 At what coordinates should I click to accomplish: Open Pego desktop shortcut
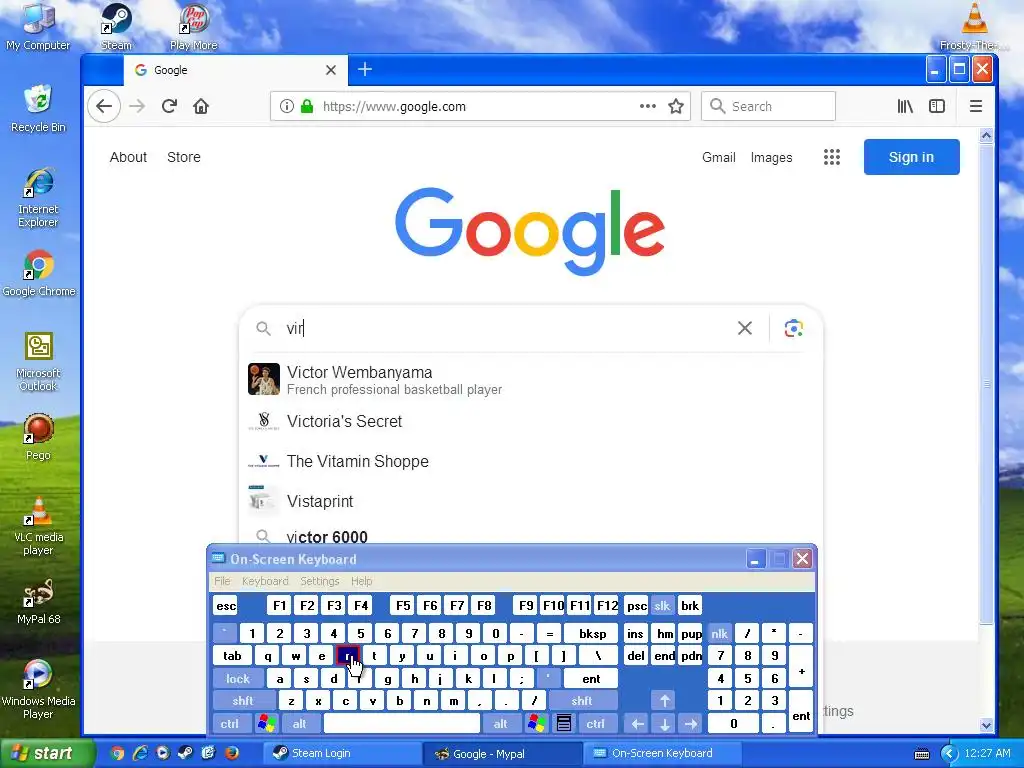38,437
